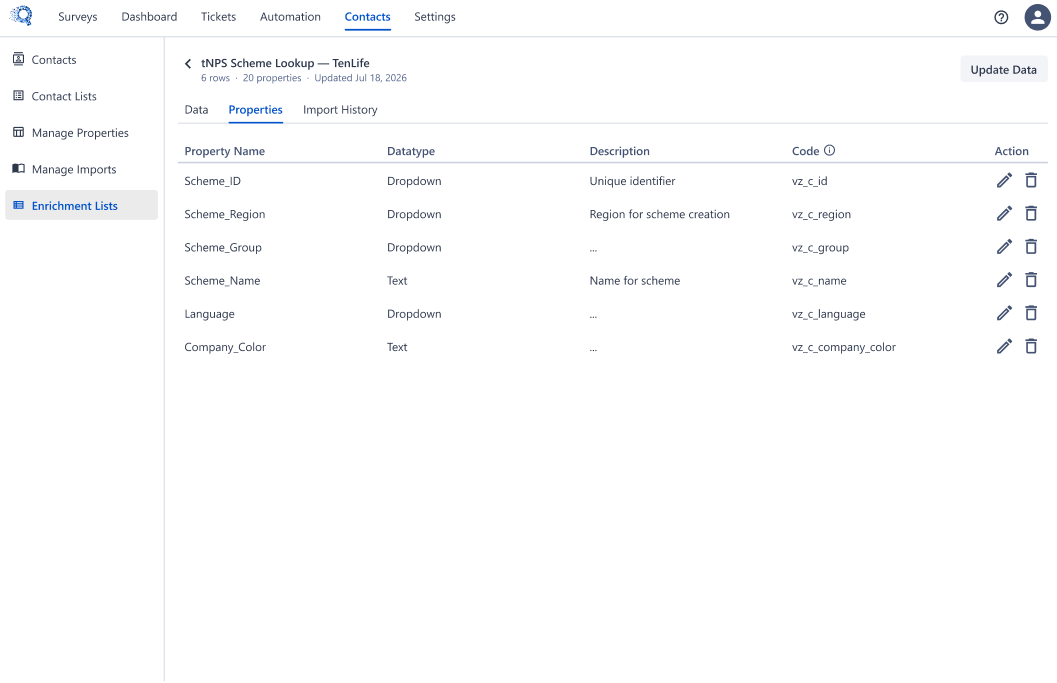
Task: Click pencil icon for Scheme_Group
Action: pos(1004,247)
